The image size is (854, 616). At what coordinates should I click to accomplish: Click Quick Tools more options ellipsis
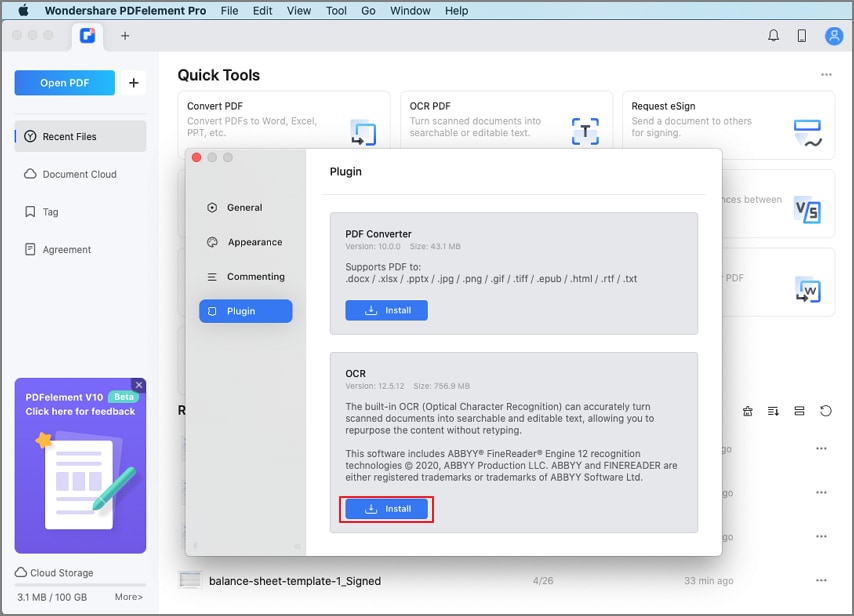[x=826, y=75]
